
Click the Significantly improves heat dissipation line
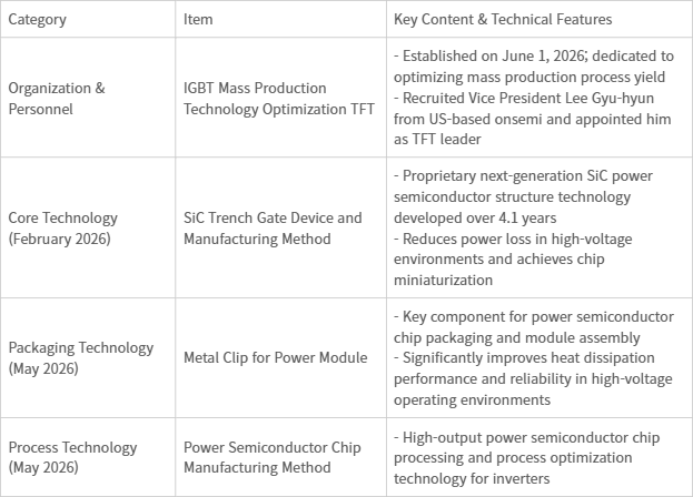pos(533,379)
